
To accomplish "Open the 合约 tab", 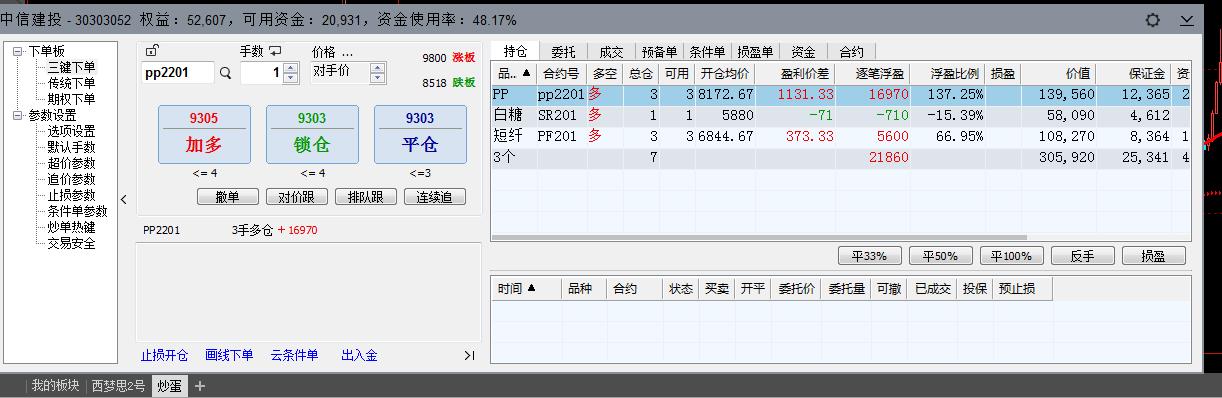I will 851,52.
